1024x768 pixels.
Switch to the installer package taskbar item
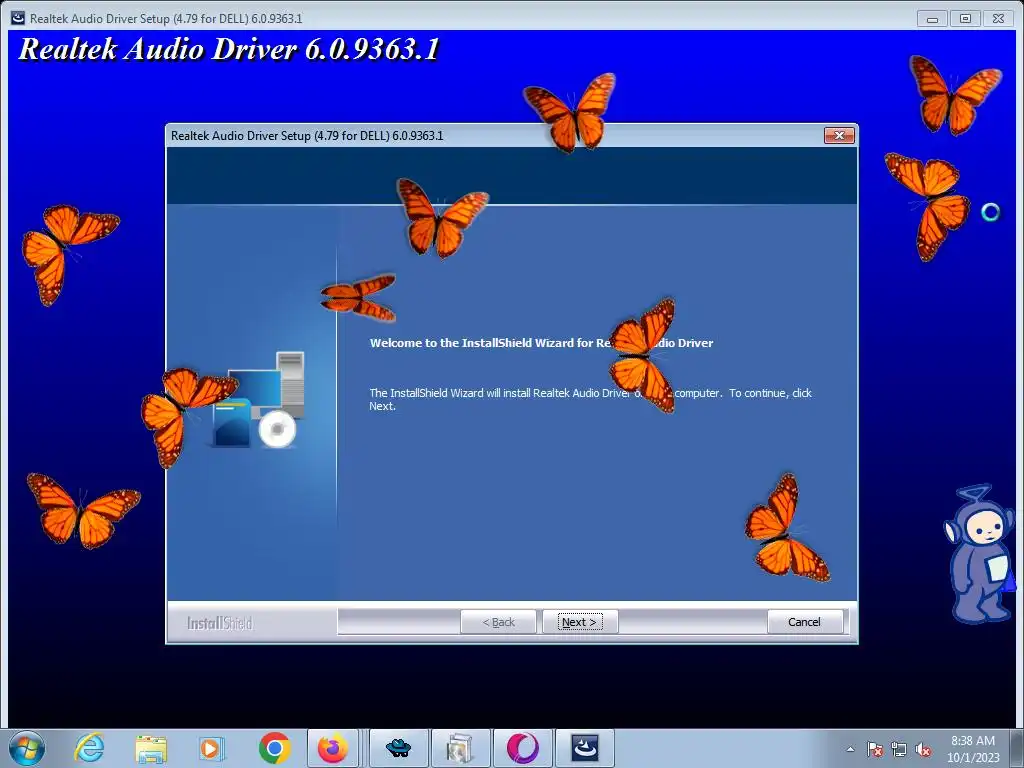pos(460,748)
